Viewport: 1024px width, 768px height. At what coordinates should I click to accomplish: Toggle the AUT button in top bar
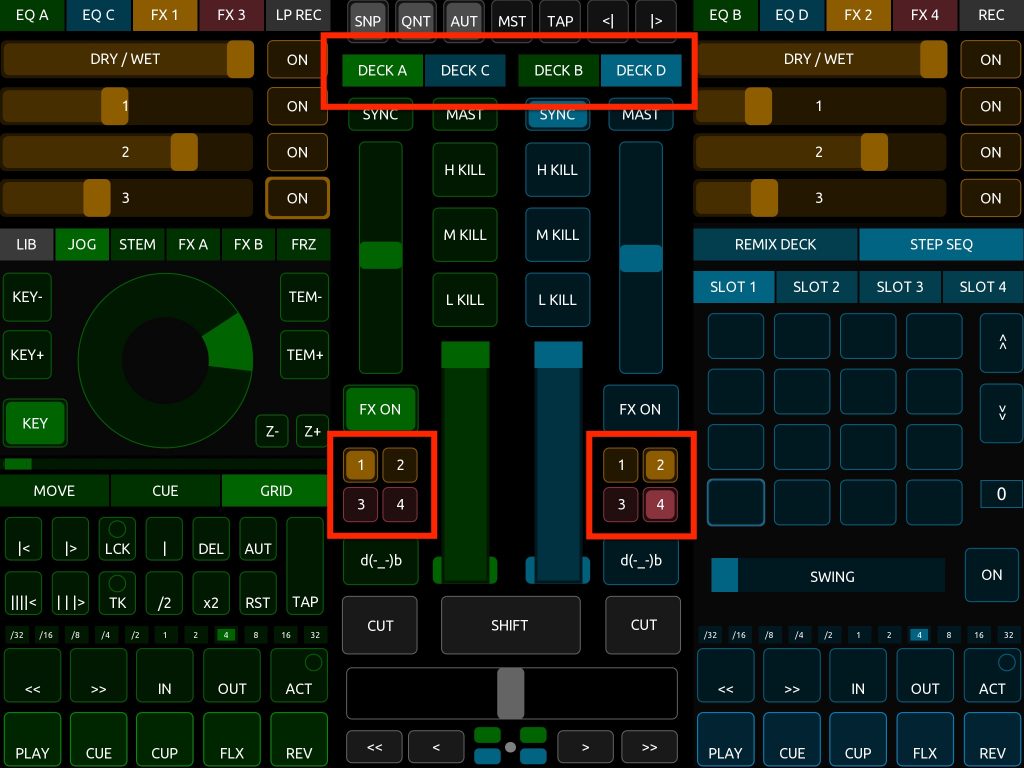464,21
